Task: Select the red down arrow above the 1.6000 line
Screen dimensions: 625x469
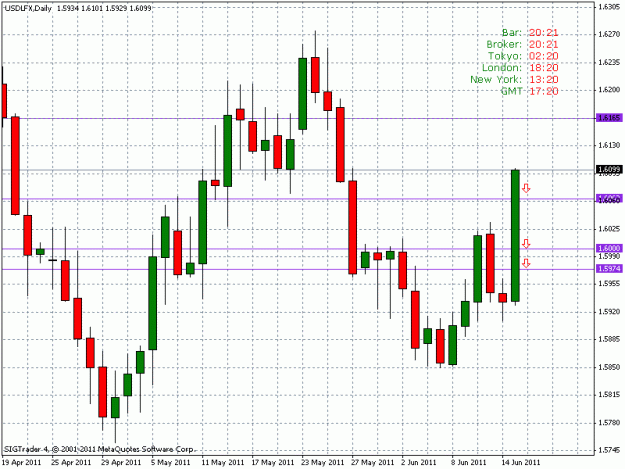Action: pyautogui.click(x=526, y=243)
